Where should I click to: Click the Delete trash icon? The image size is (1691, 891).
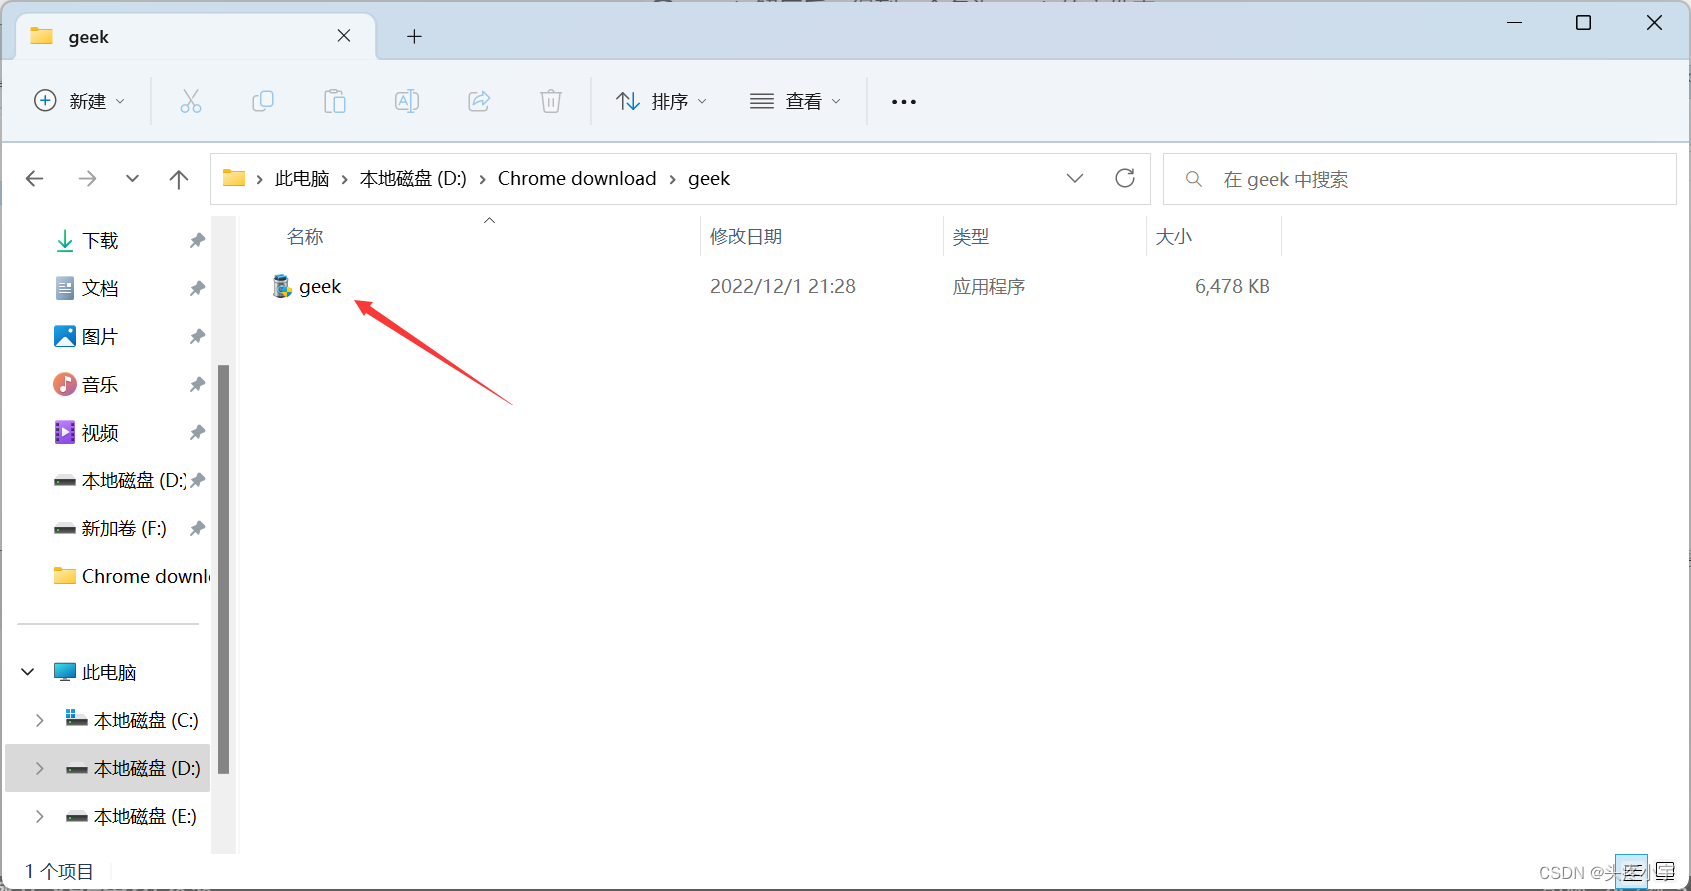551,101
